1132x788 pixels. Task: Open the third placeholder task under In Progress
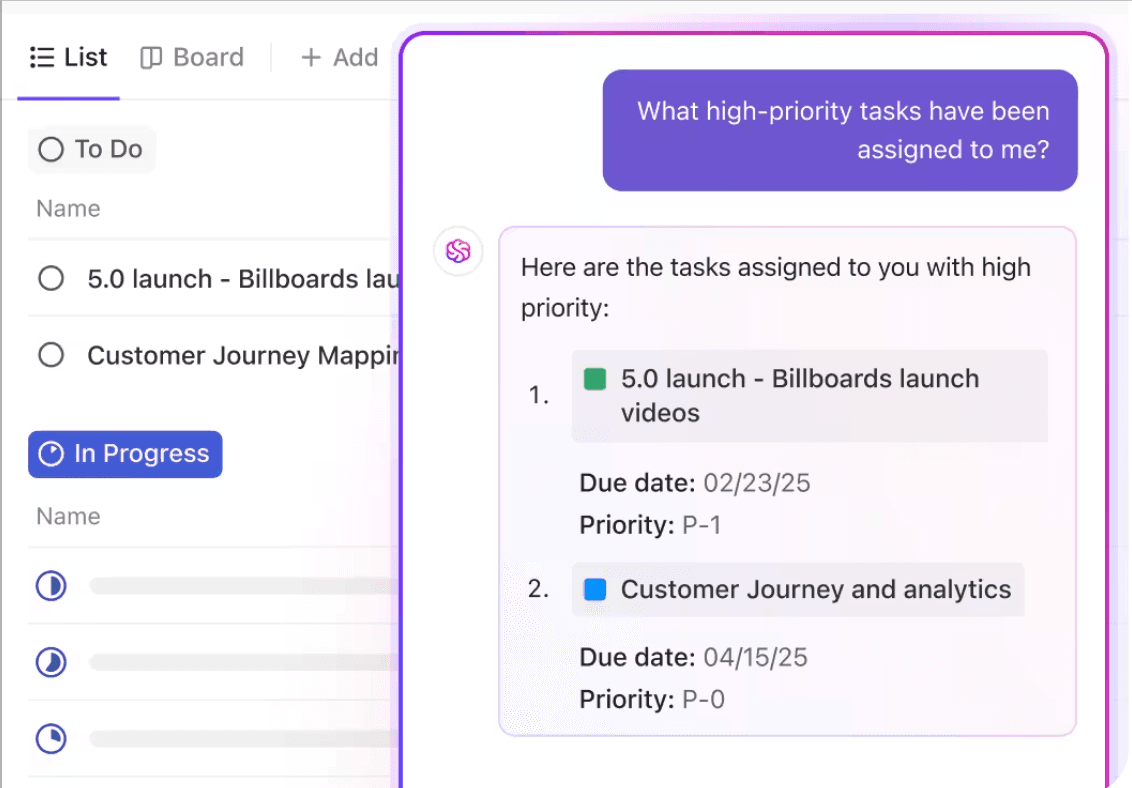[244, 739]
